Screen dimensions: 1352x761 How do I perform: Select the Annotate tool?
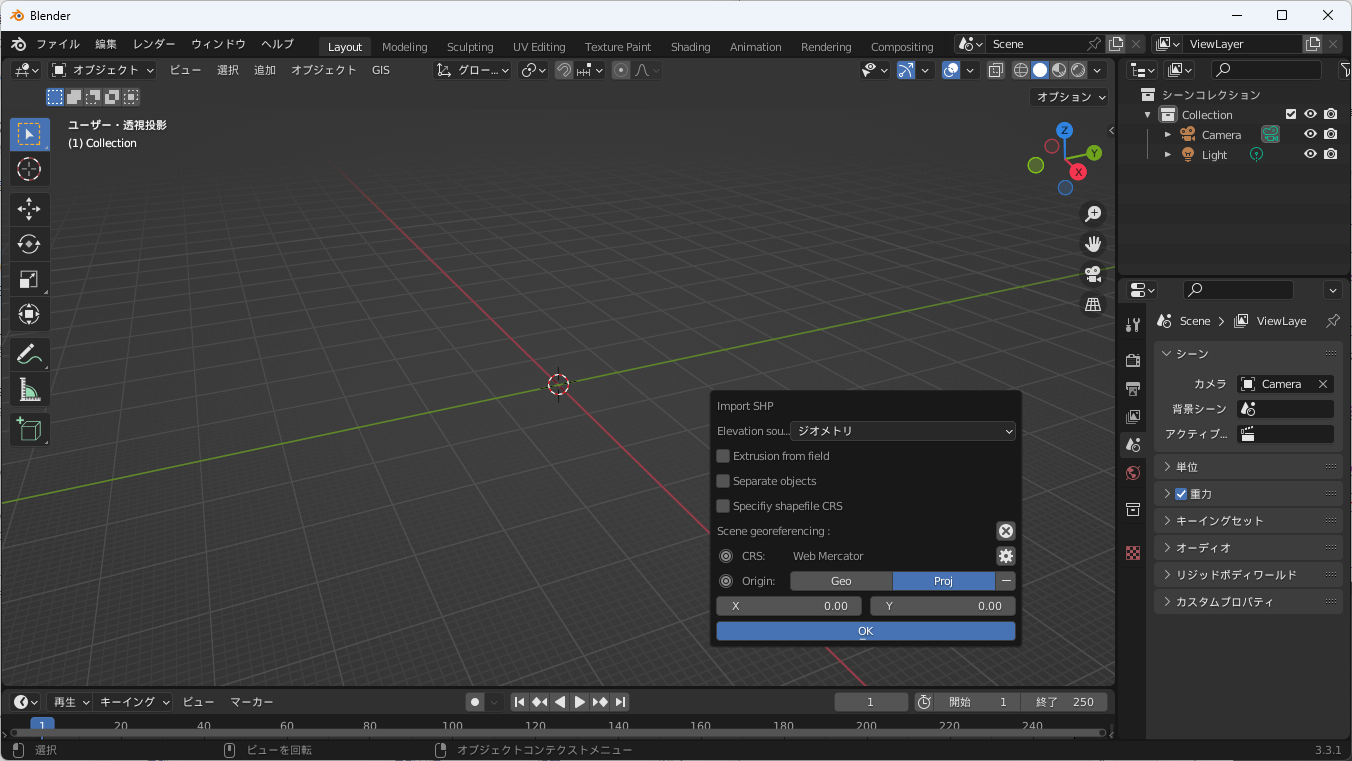tap(29, 354)
